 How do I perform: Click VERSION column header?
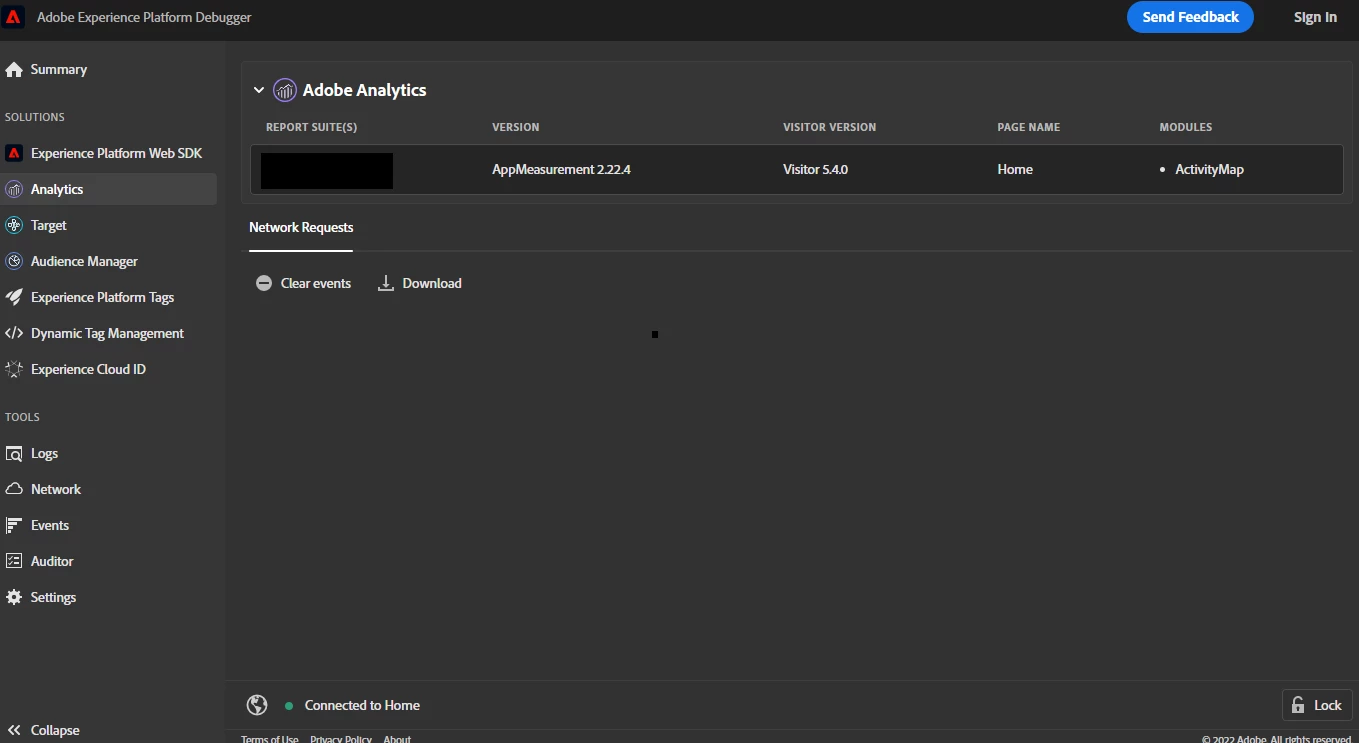click(516, 127)
